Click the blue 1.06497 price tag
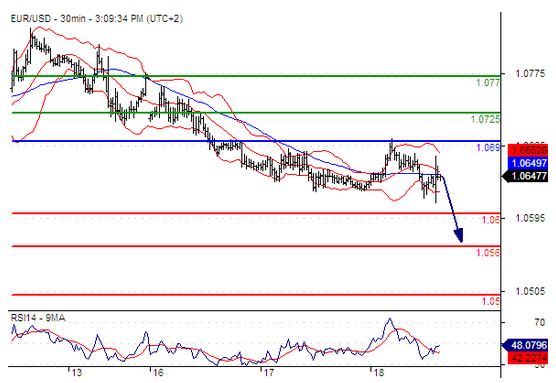556x383 pixels. [x=528, y=163]
